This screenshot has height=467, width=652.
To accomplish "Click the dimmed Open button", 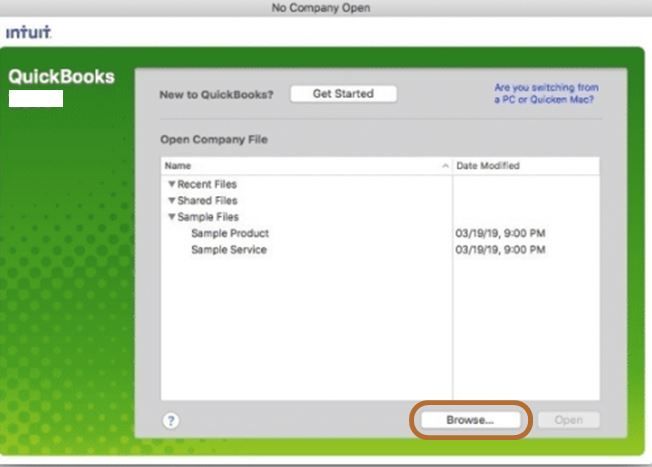I will click(568, 420).
